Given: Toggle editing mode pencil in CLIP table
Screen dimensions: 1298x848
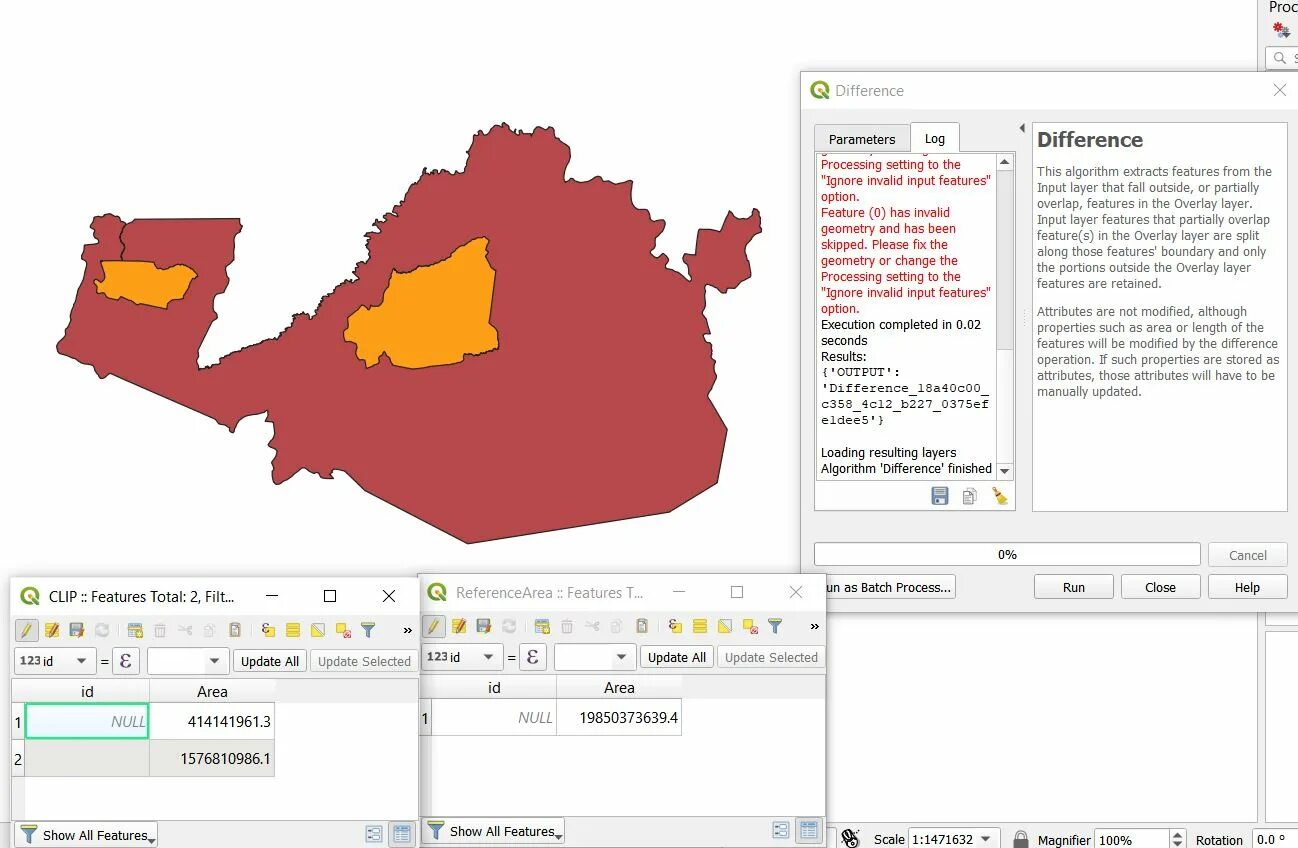Looking at the screenshot, I should (x=27, y=630).
